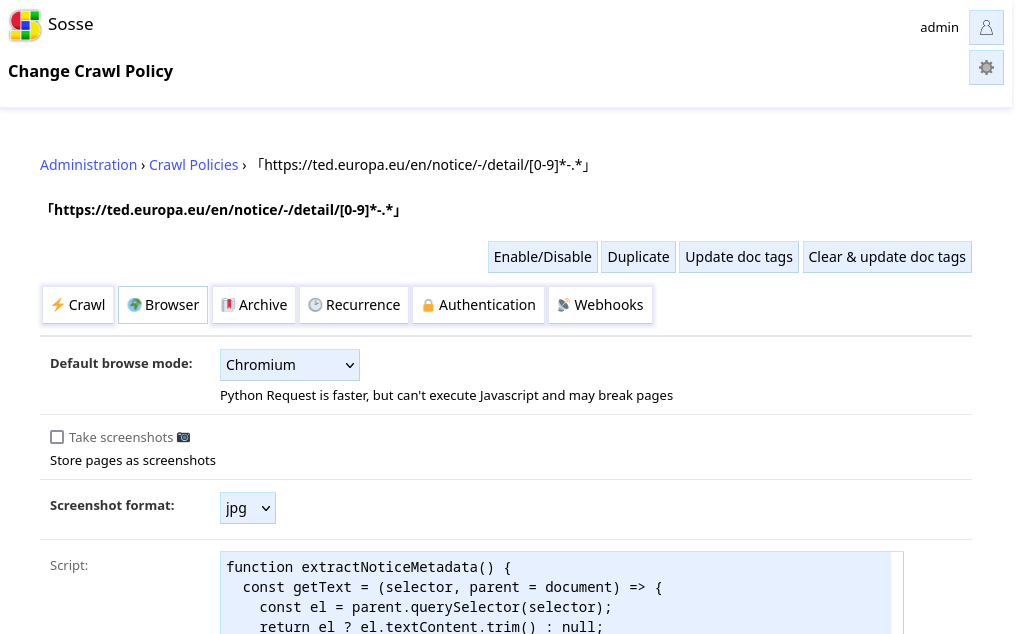Switch to the Browser tab
1024x634 pixels.
point(163,305)
